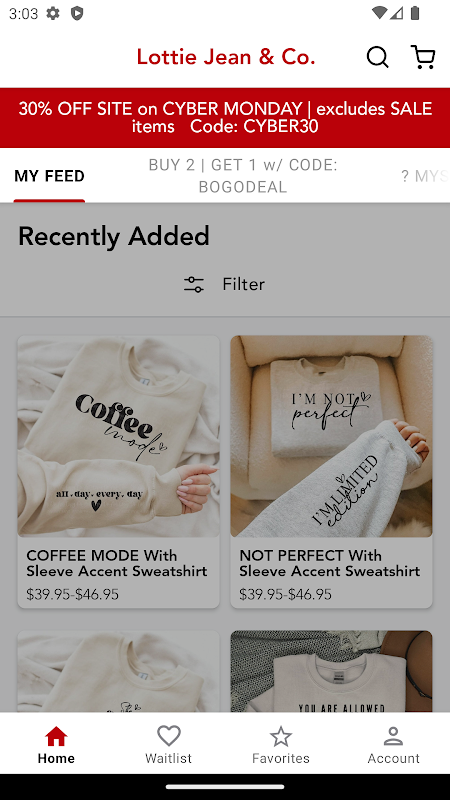This screenshot has height=800, width=450.
Task: Open COFFEE MODE sweatshirt image
Action: [x=119, y=436]
